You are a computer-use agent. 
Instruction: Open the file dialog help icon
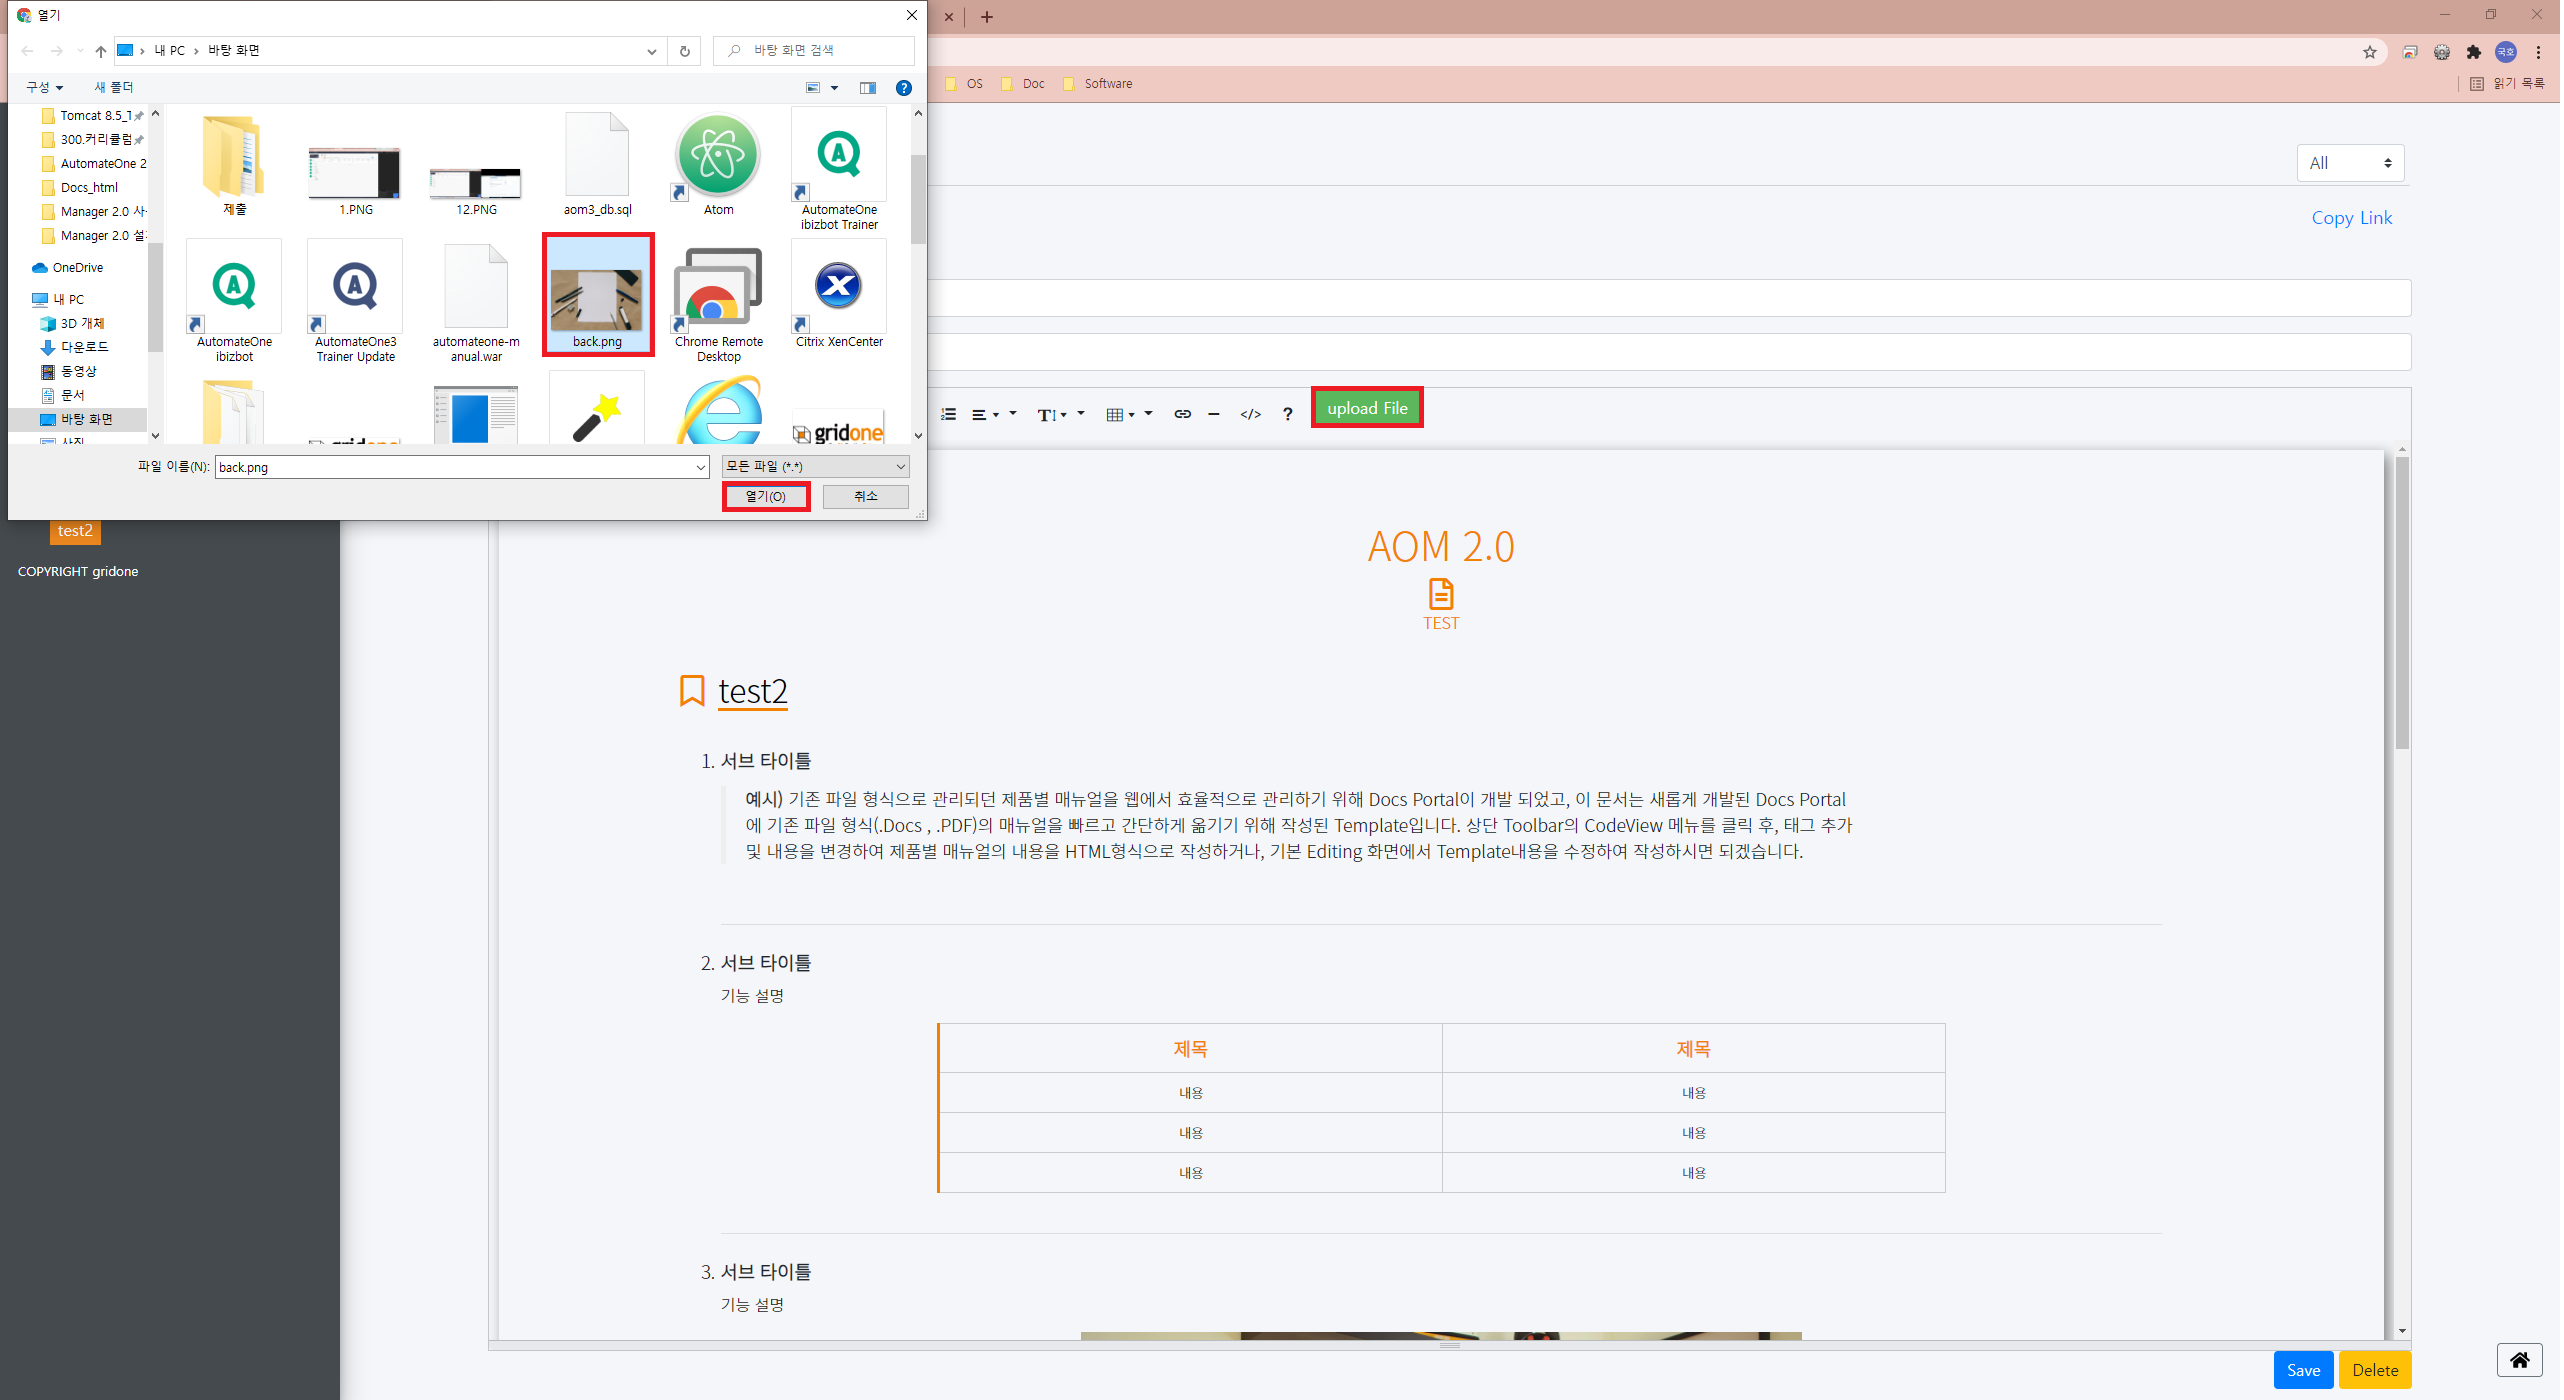tap(903, 88)
